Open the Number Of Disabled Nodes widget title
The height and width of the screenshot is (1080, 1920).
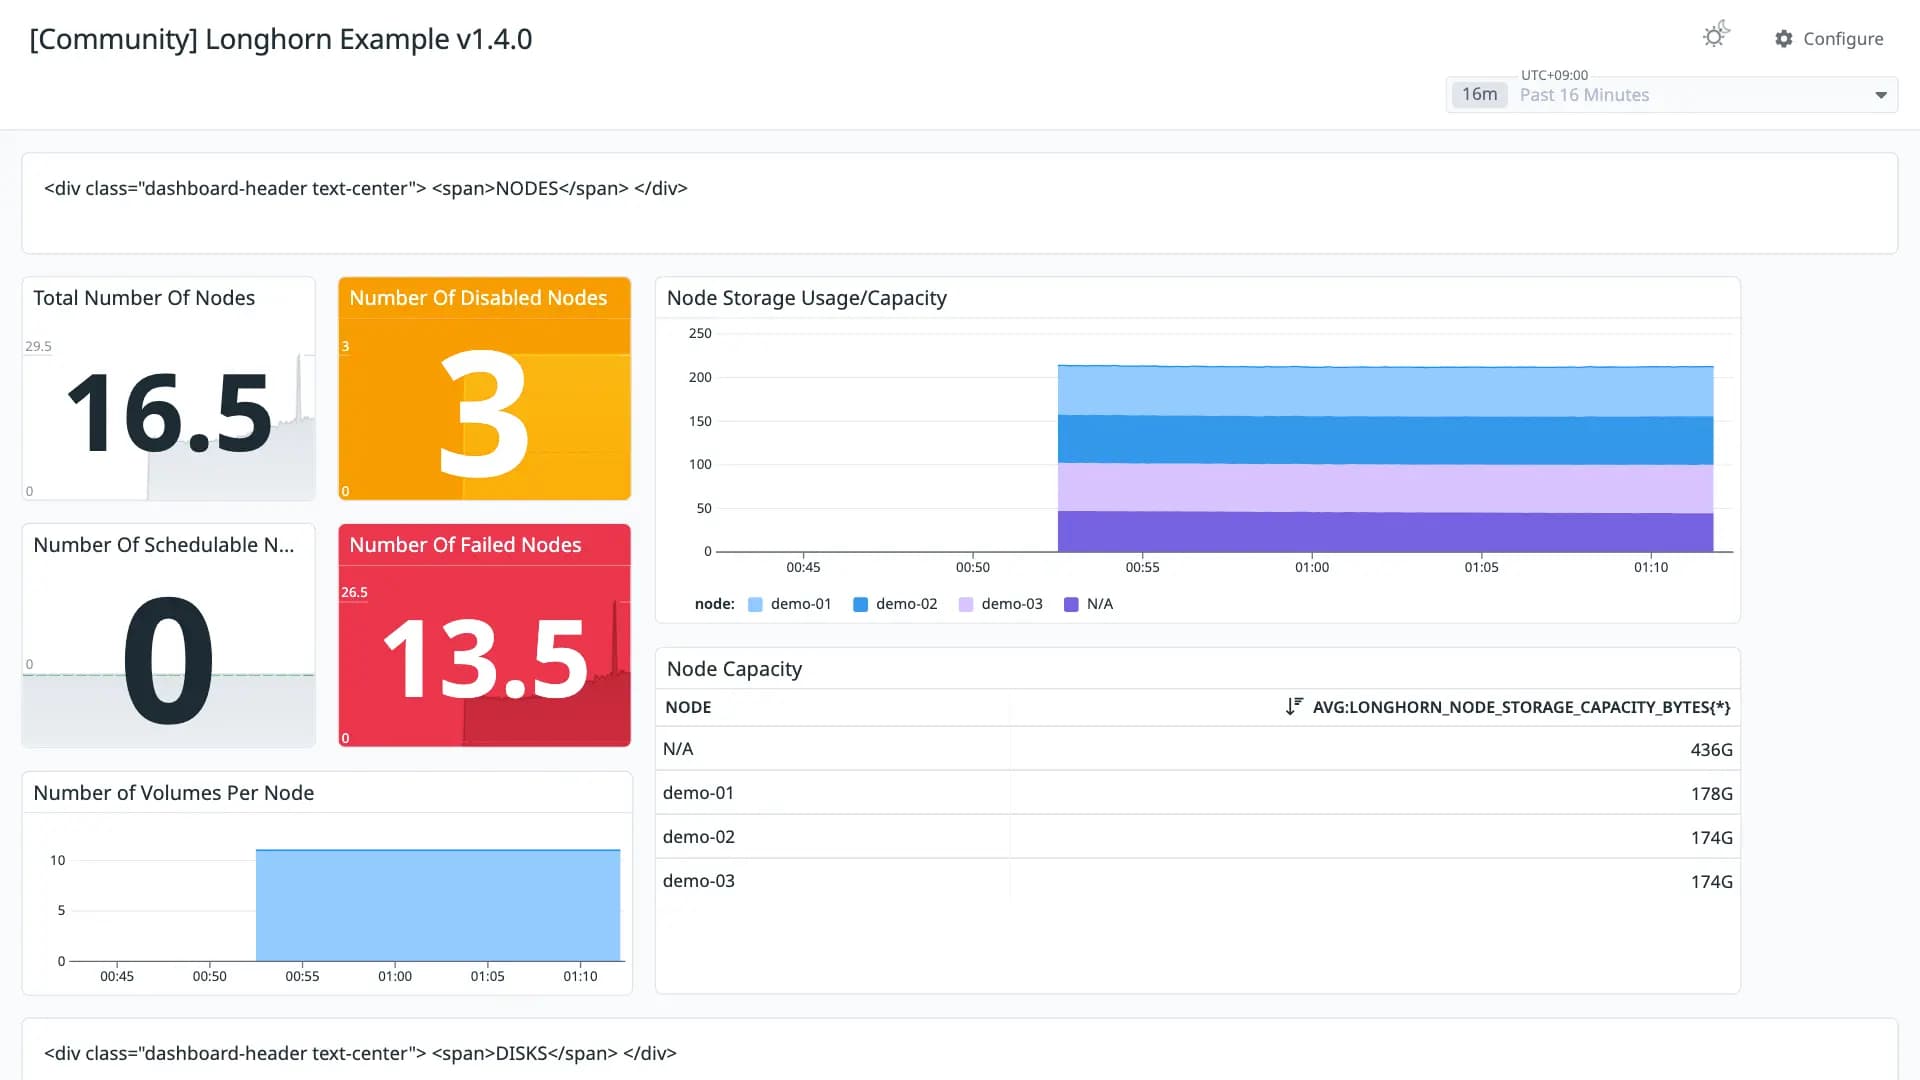click(478, 298)
